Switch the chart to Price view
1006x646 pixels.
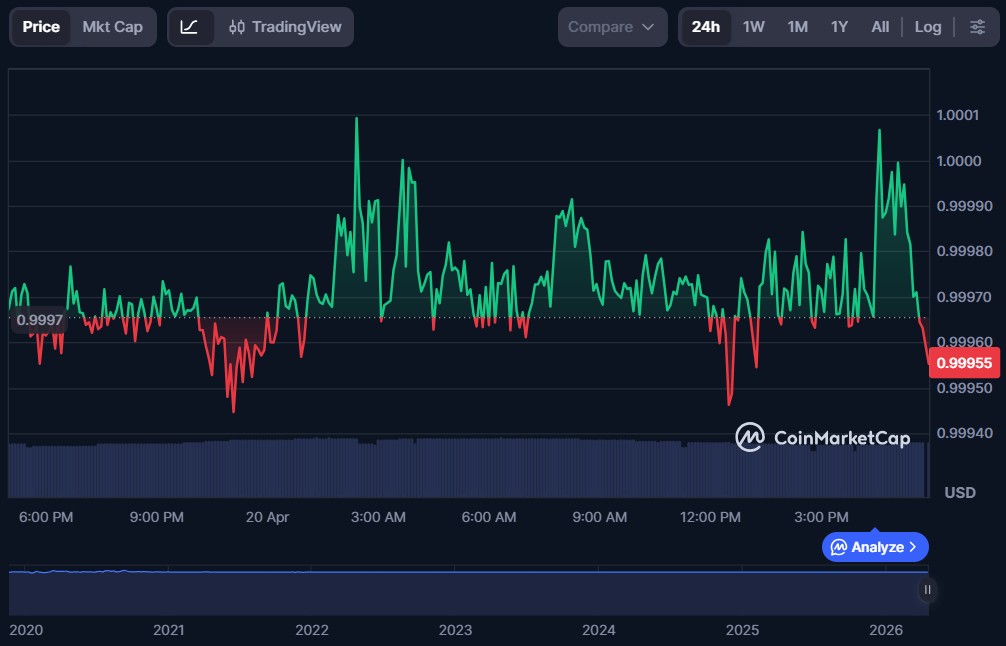click(41, 27)
